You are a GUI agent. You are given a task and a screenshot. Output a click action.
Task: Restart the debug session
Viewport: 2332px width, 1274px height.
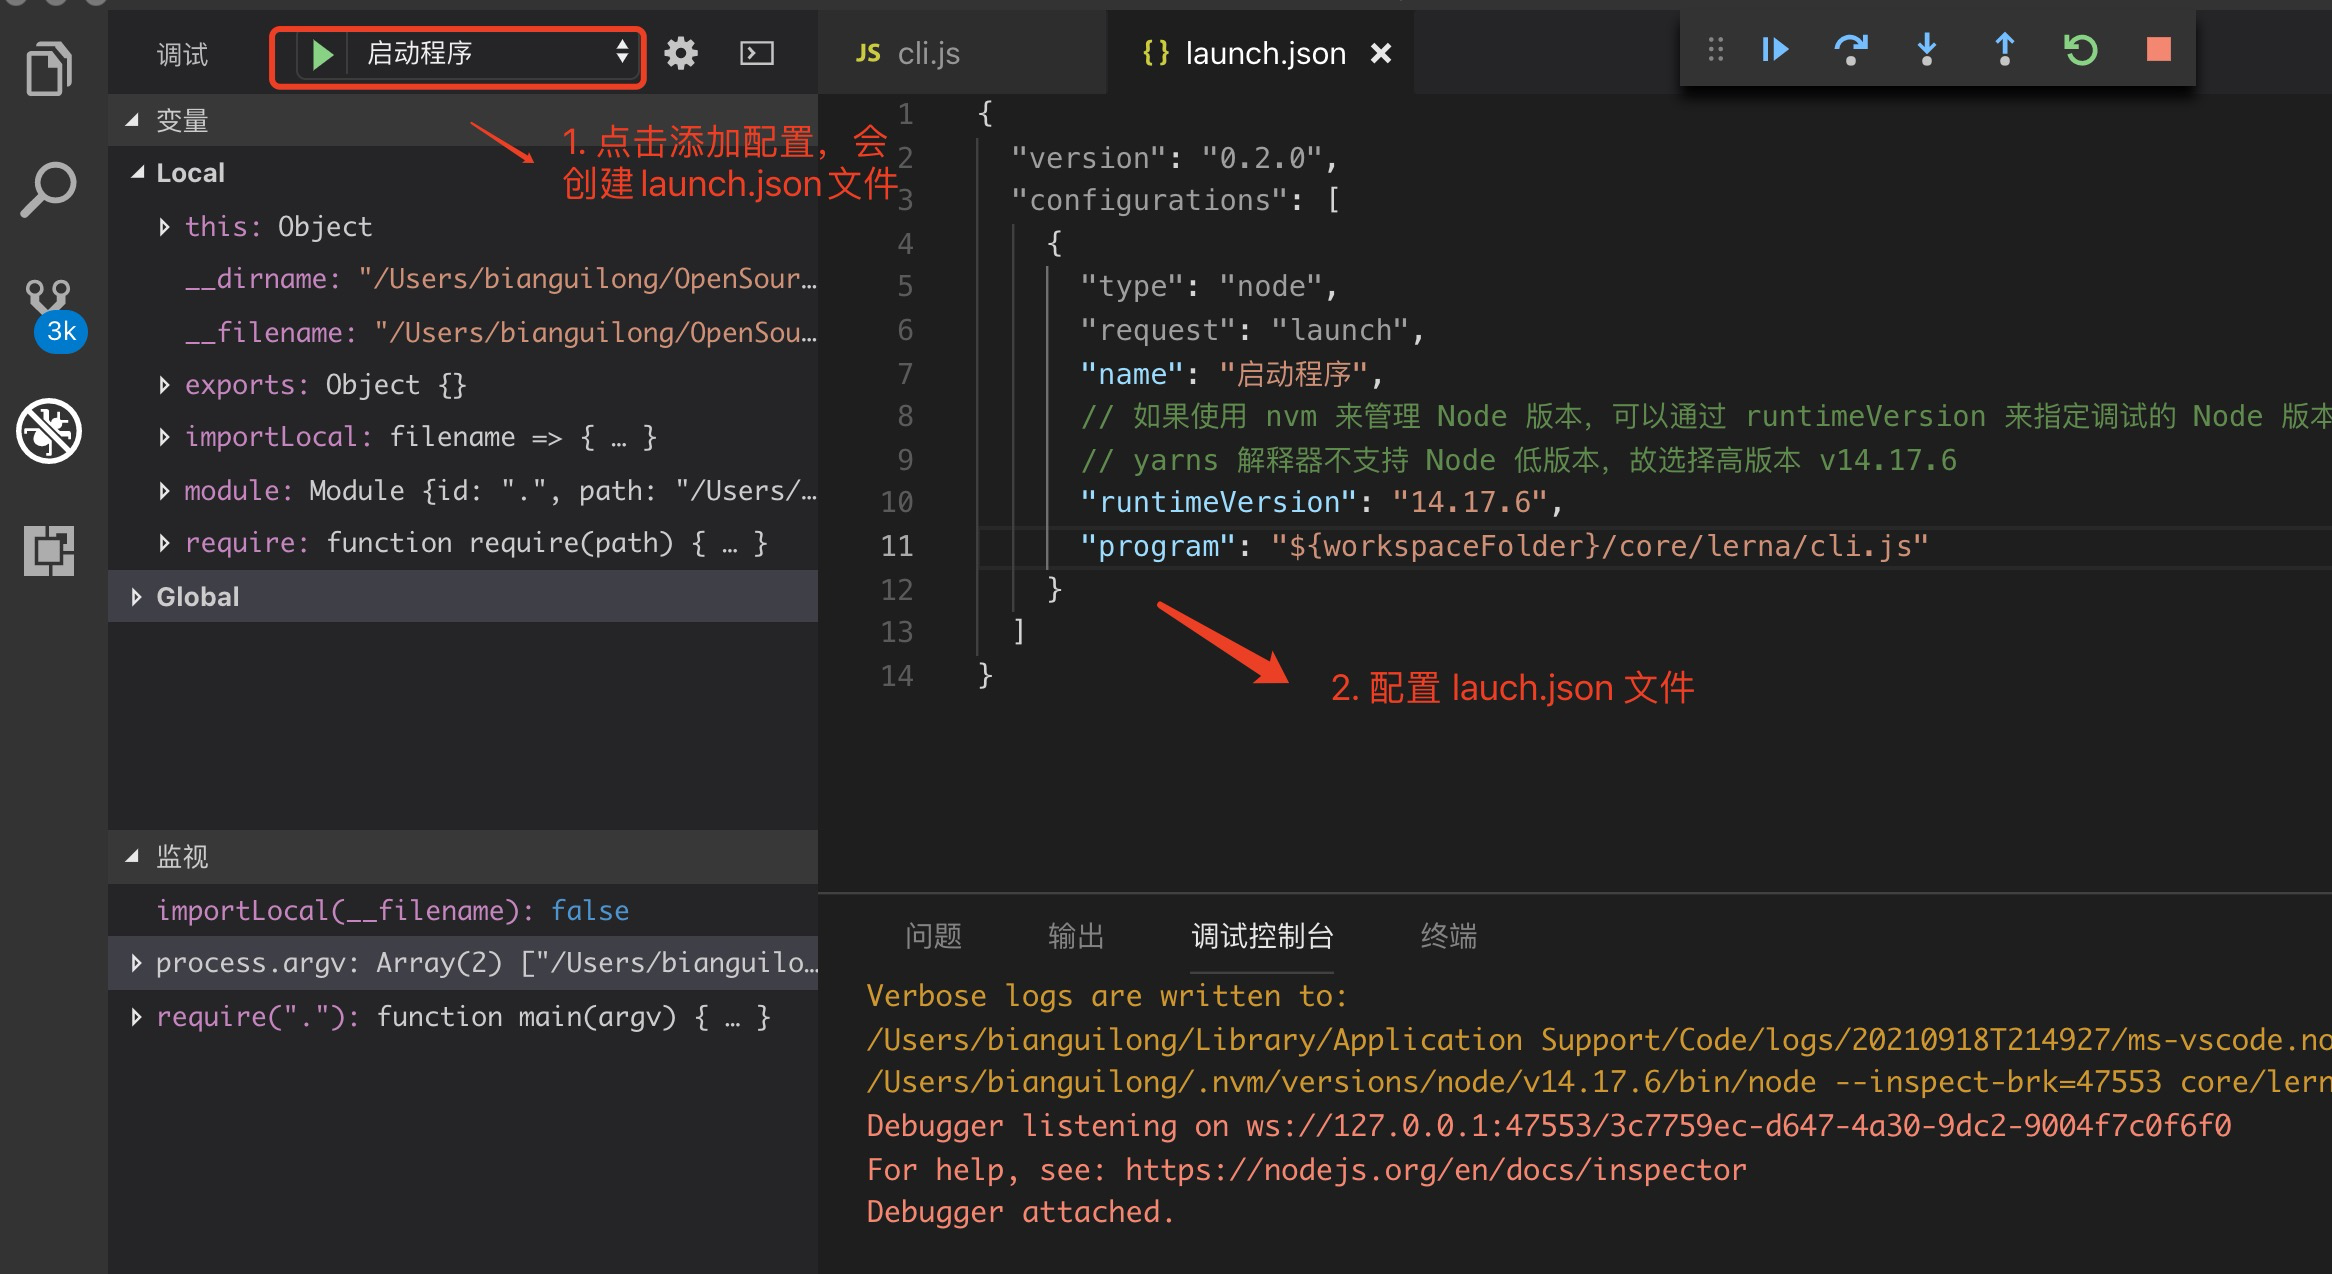2081,49
